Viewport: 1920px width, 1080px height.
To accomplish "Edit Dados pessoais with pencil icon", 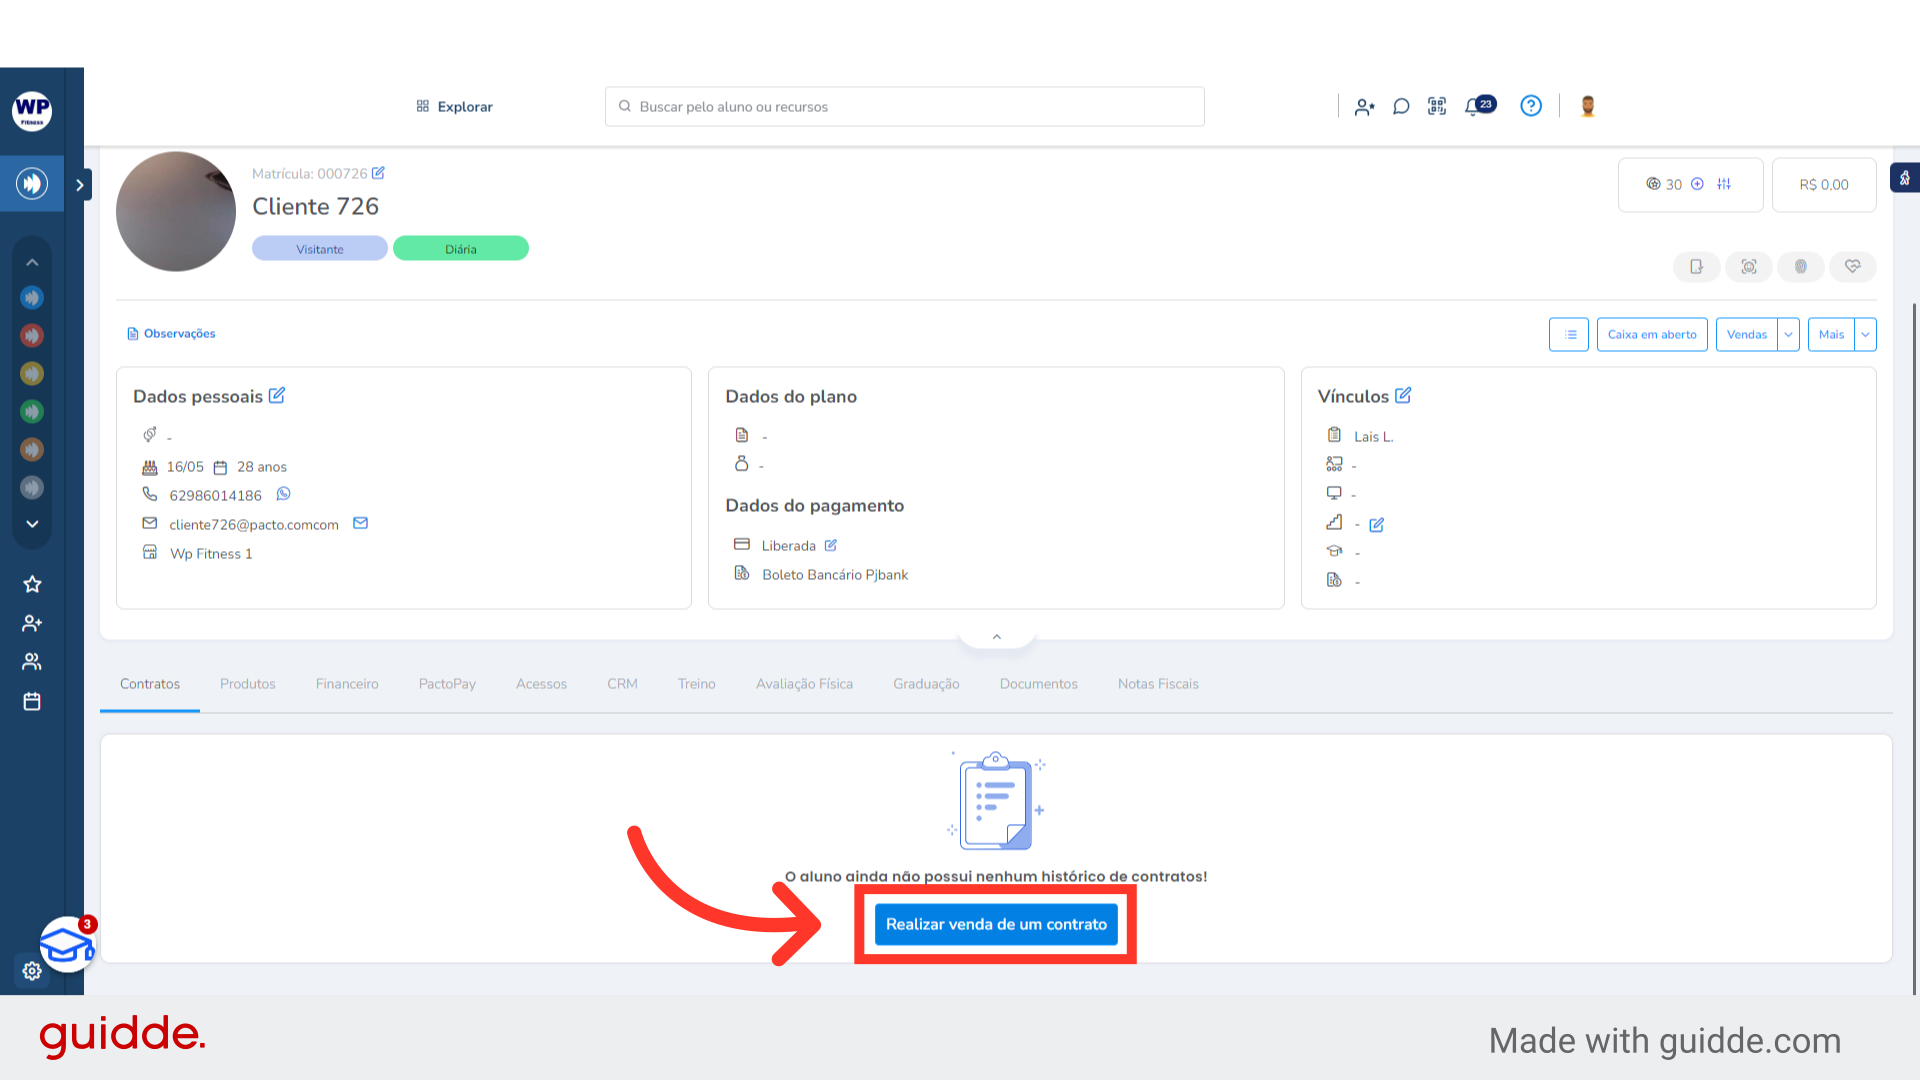I will click(277, 396).
